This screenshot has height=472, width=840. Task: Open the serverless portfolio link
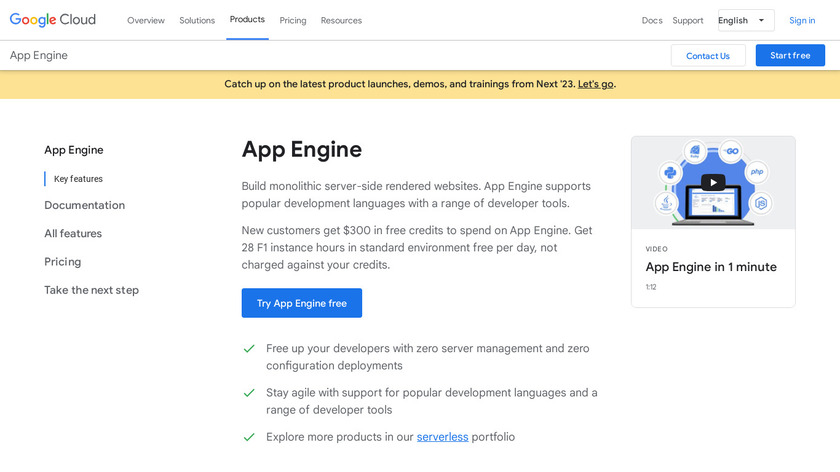tap(442, 437)
